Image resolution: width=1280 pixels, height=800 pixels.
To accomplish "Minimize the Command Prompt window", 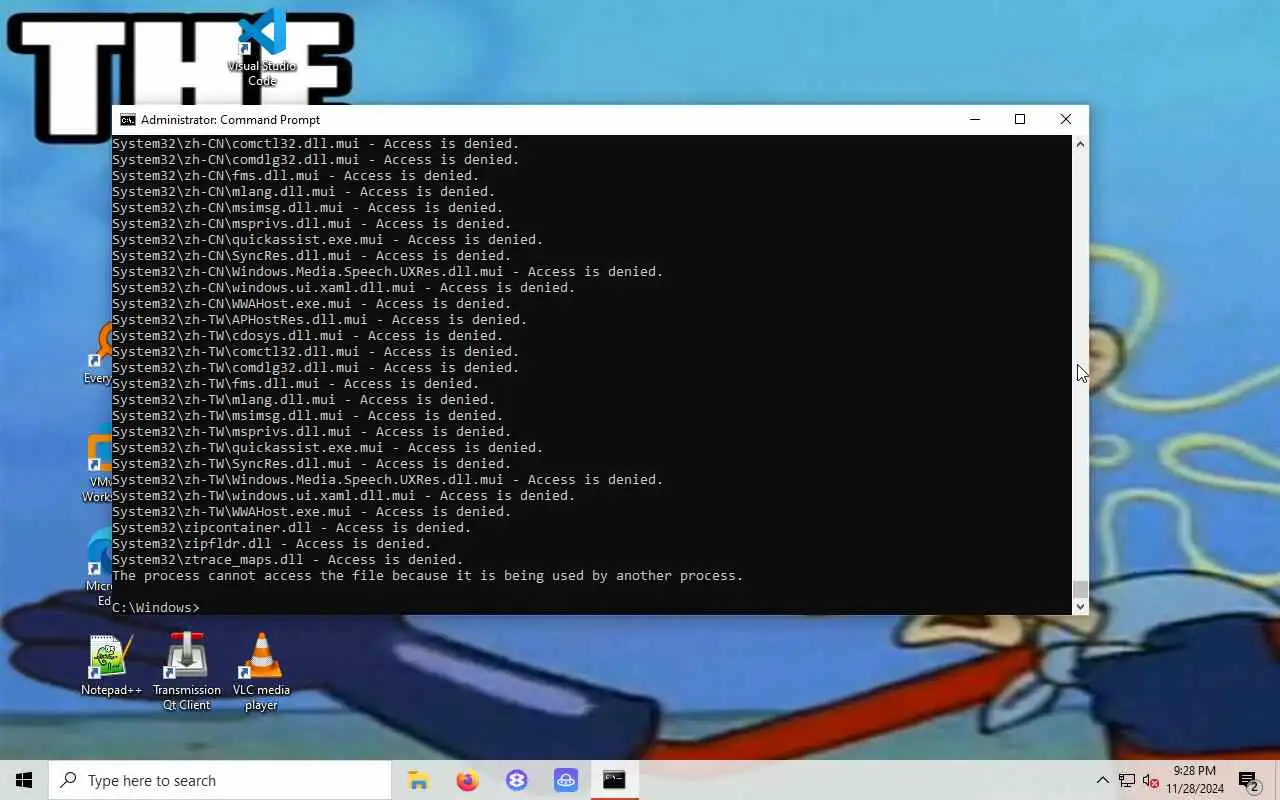I will tap(974, 119).
